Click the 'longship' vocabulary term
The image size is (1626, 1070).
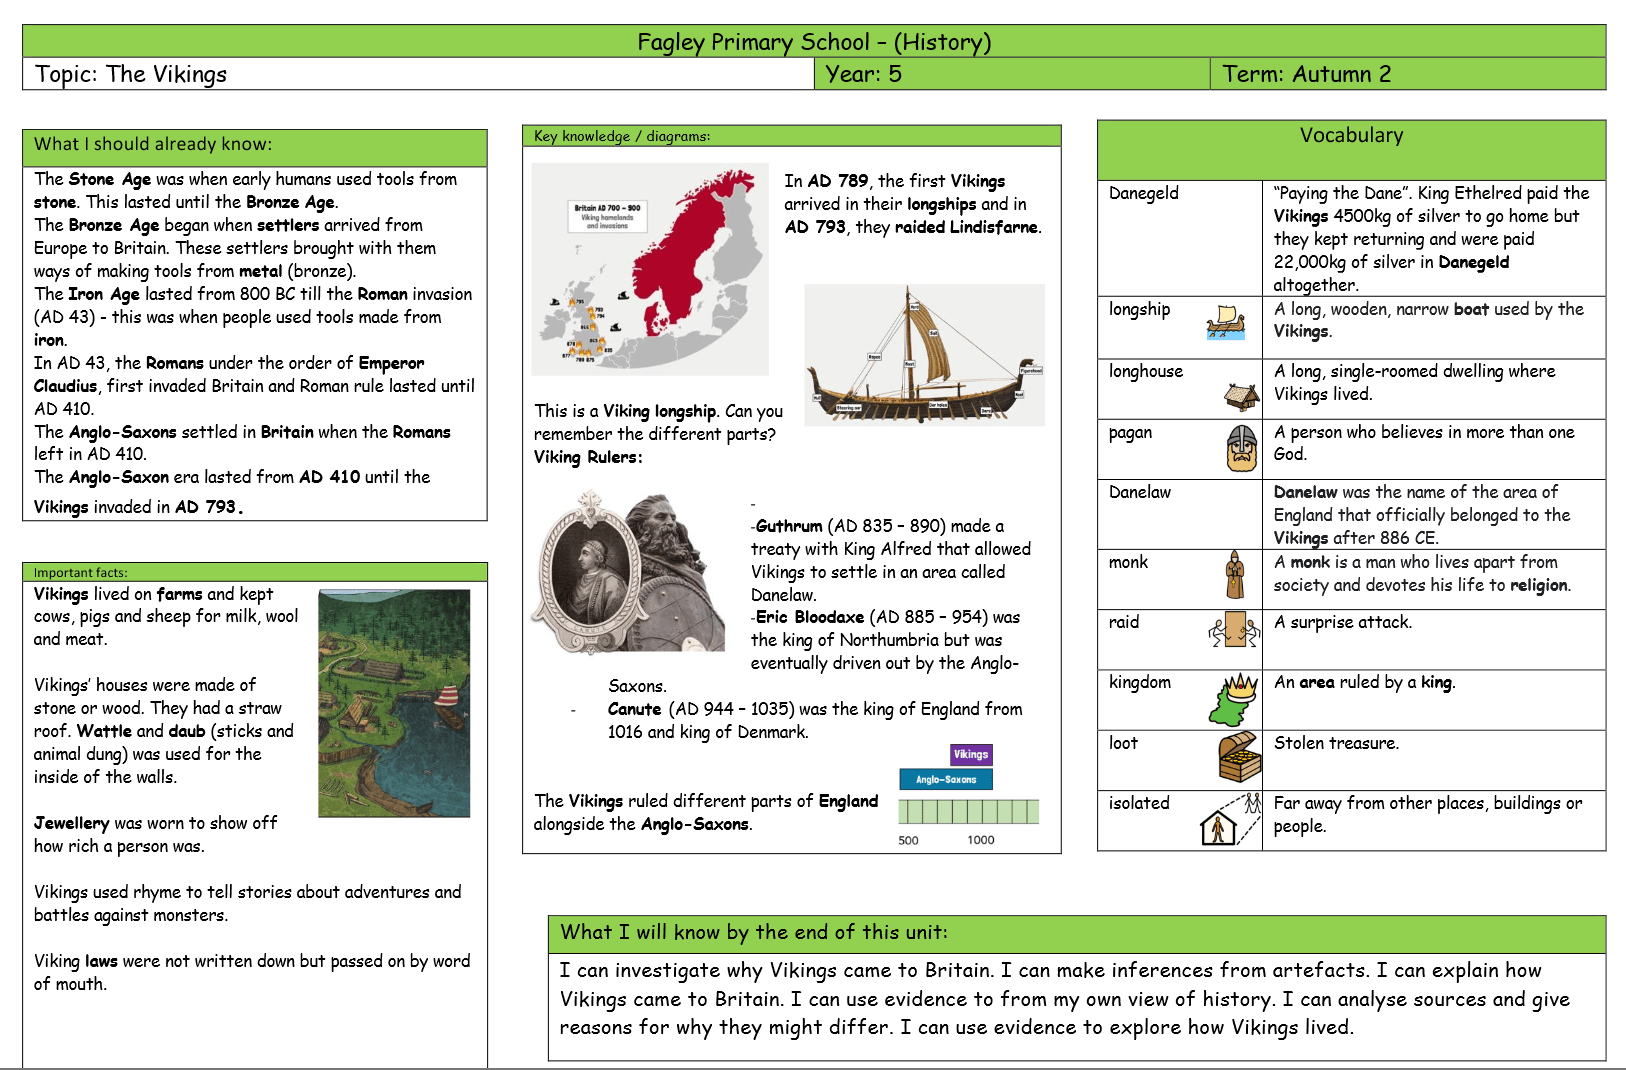1139,309
